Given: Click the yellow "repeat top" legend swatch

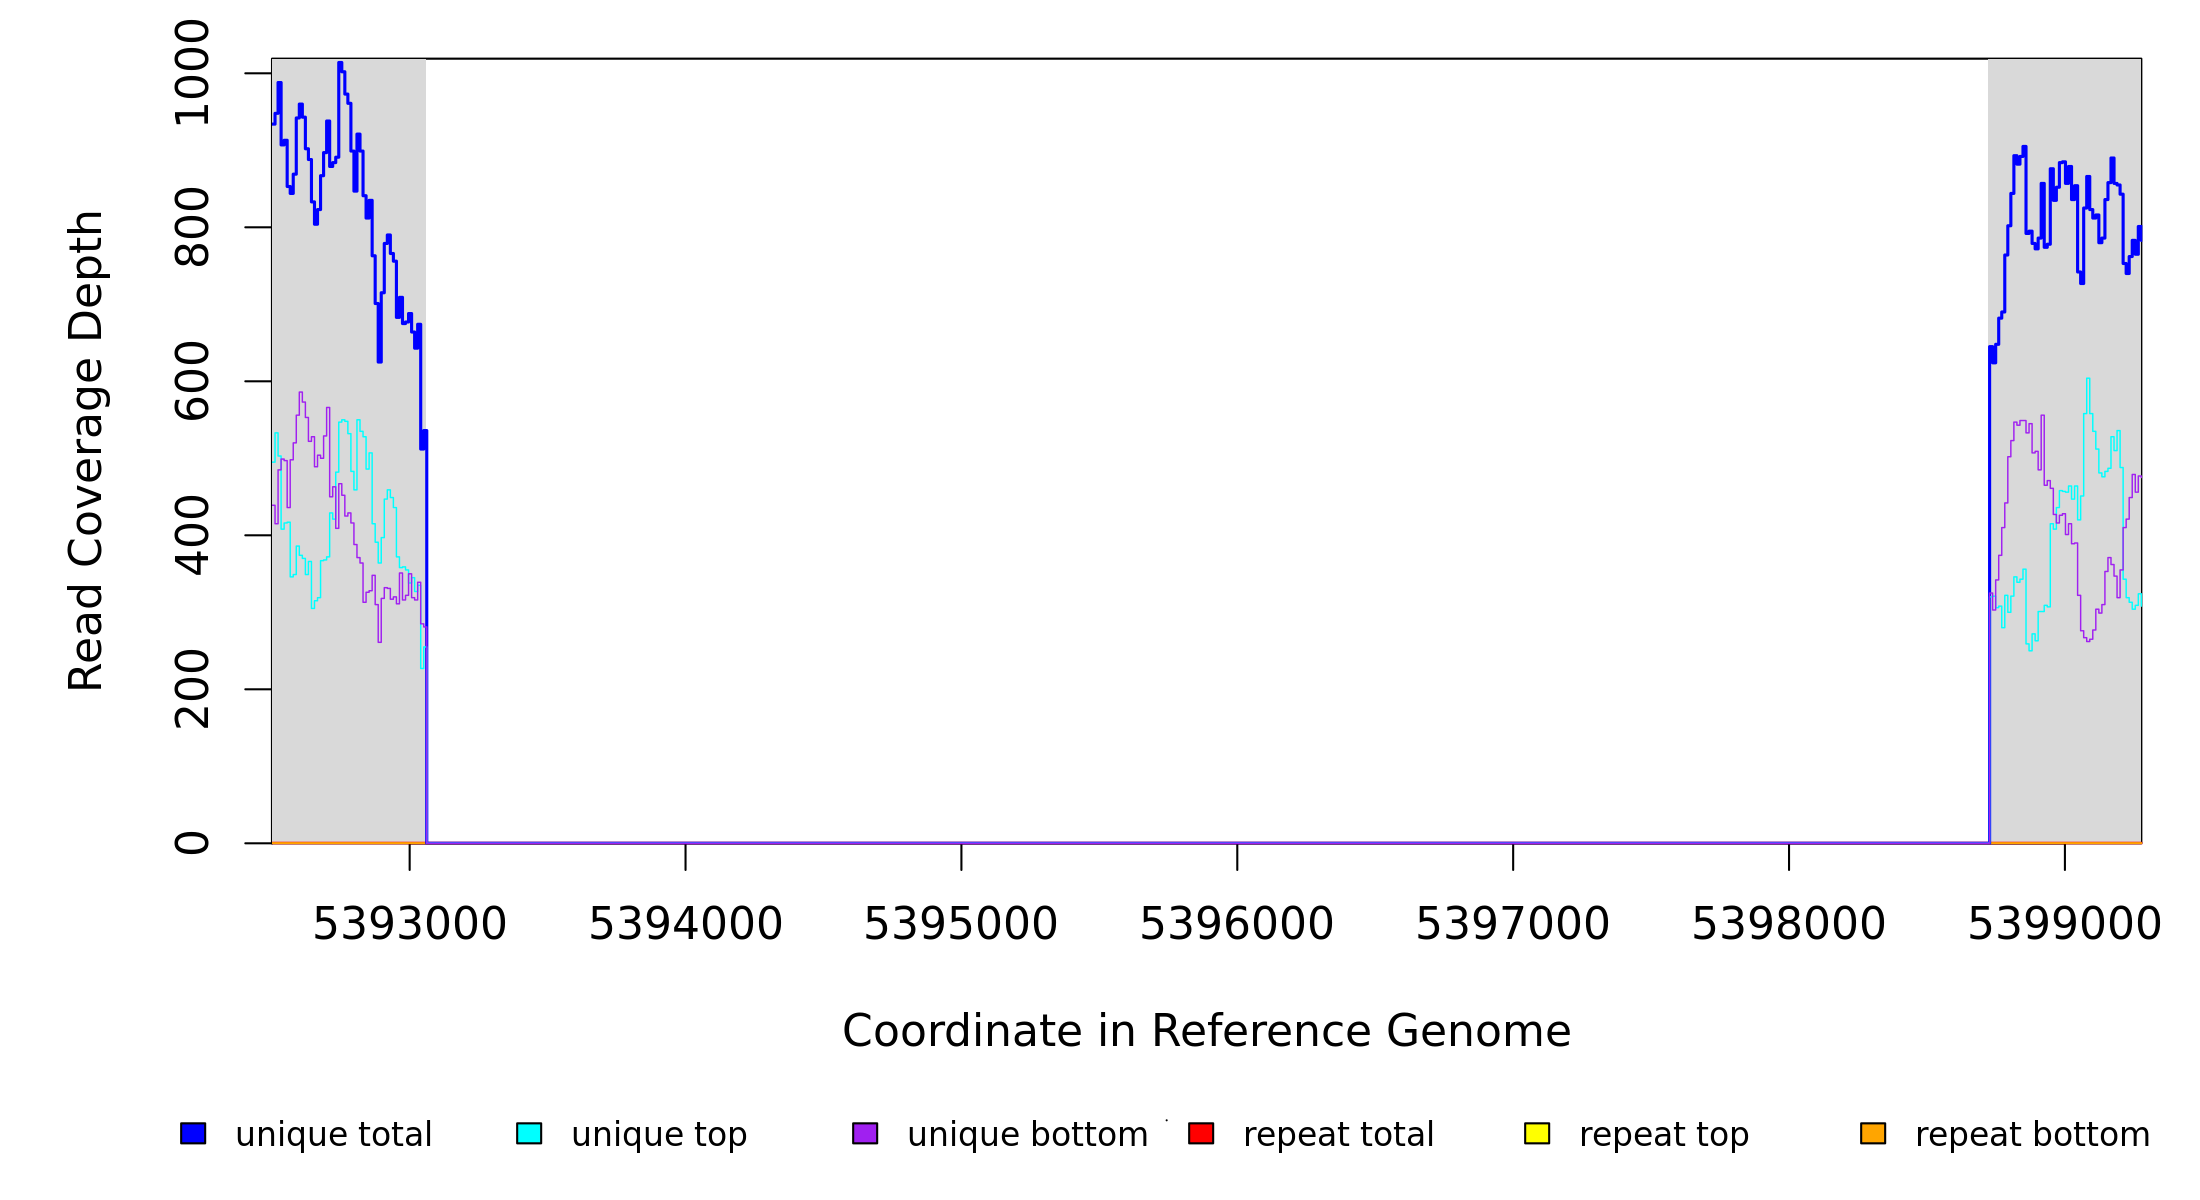Looking at the screenshot, I should 1537,1133.
